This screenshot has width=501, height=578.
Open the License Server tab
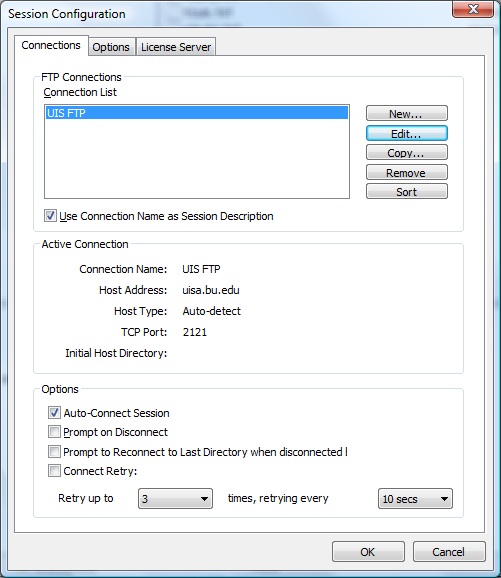coord(176,47)
